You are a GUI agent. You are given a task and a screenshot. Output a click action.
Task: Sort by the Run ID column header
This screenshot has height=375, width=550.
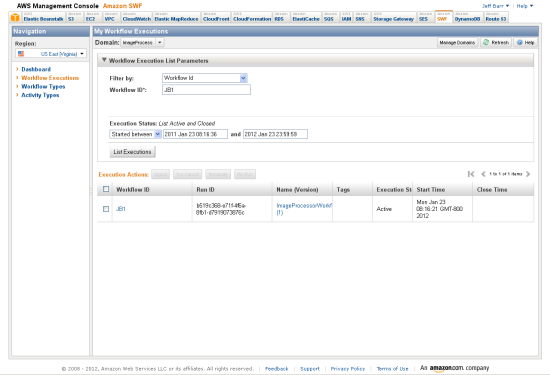pos(232,189)
